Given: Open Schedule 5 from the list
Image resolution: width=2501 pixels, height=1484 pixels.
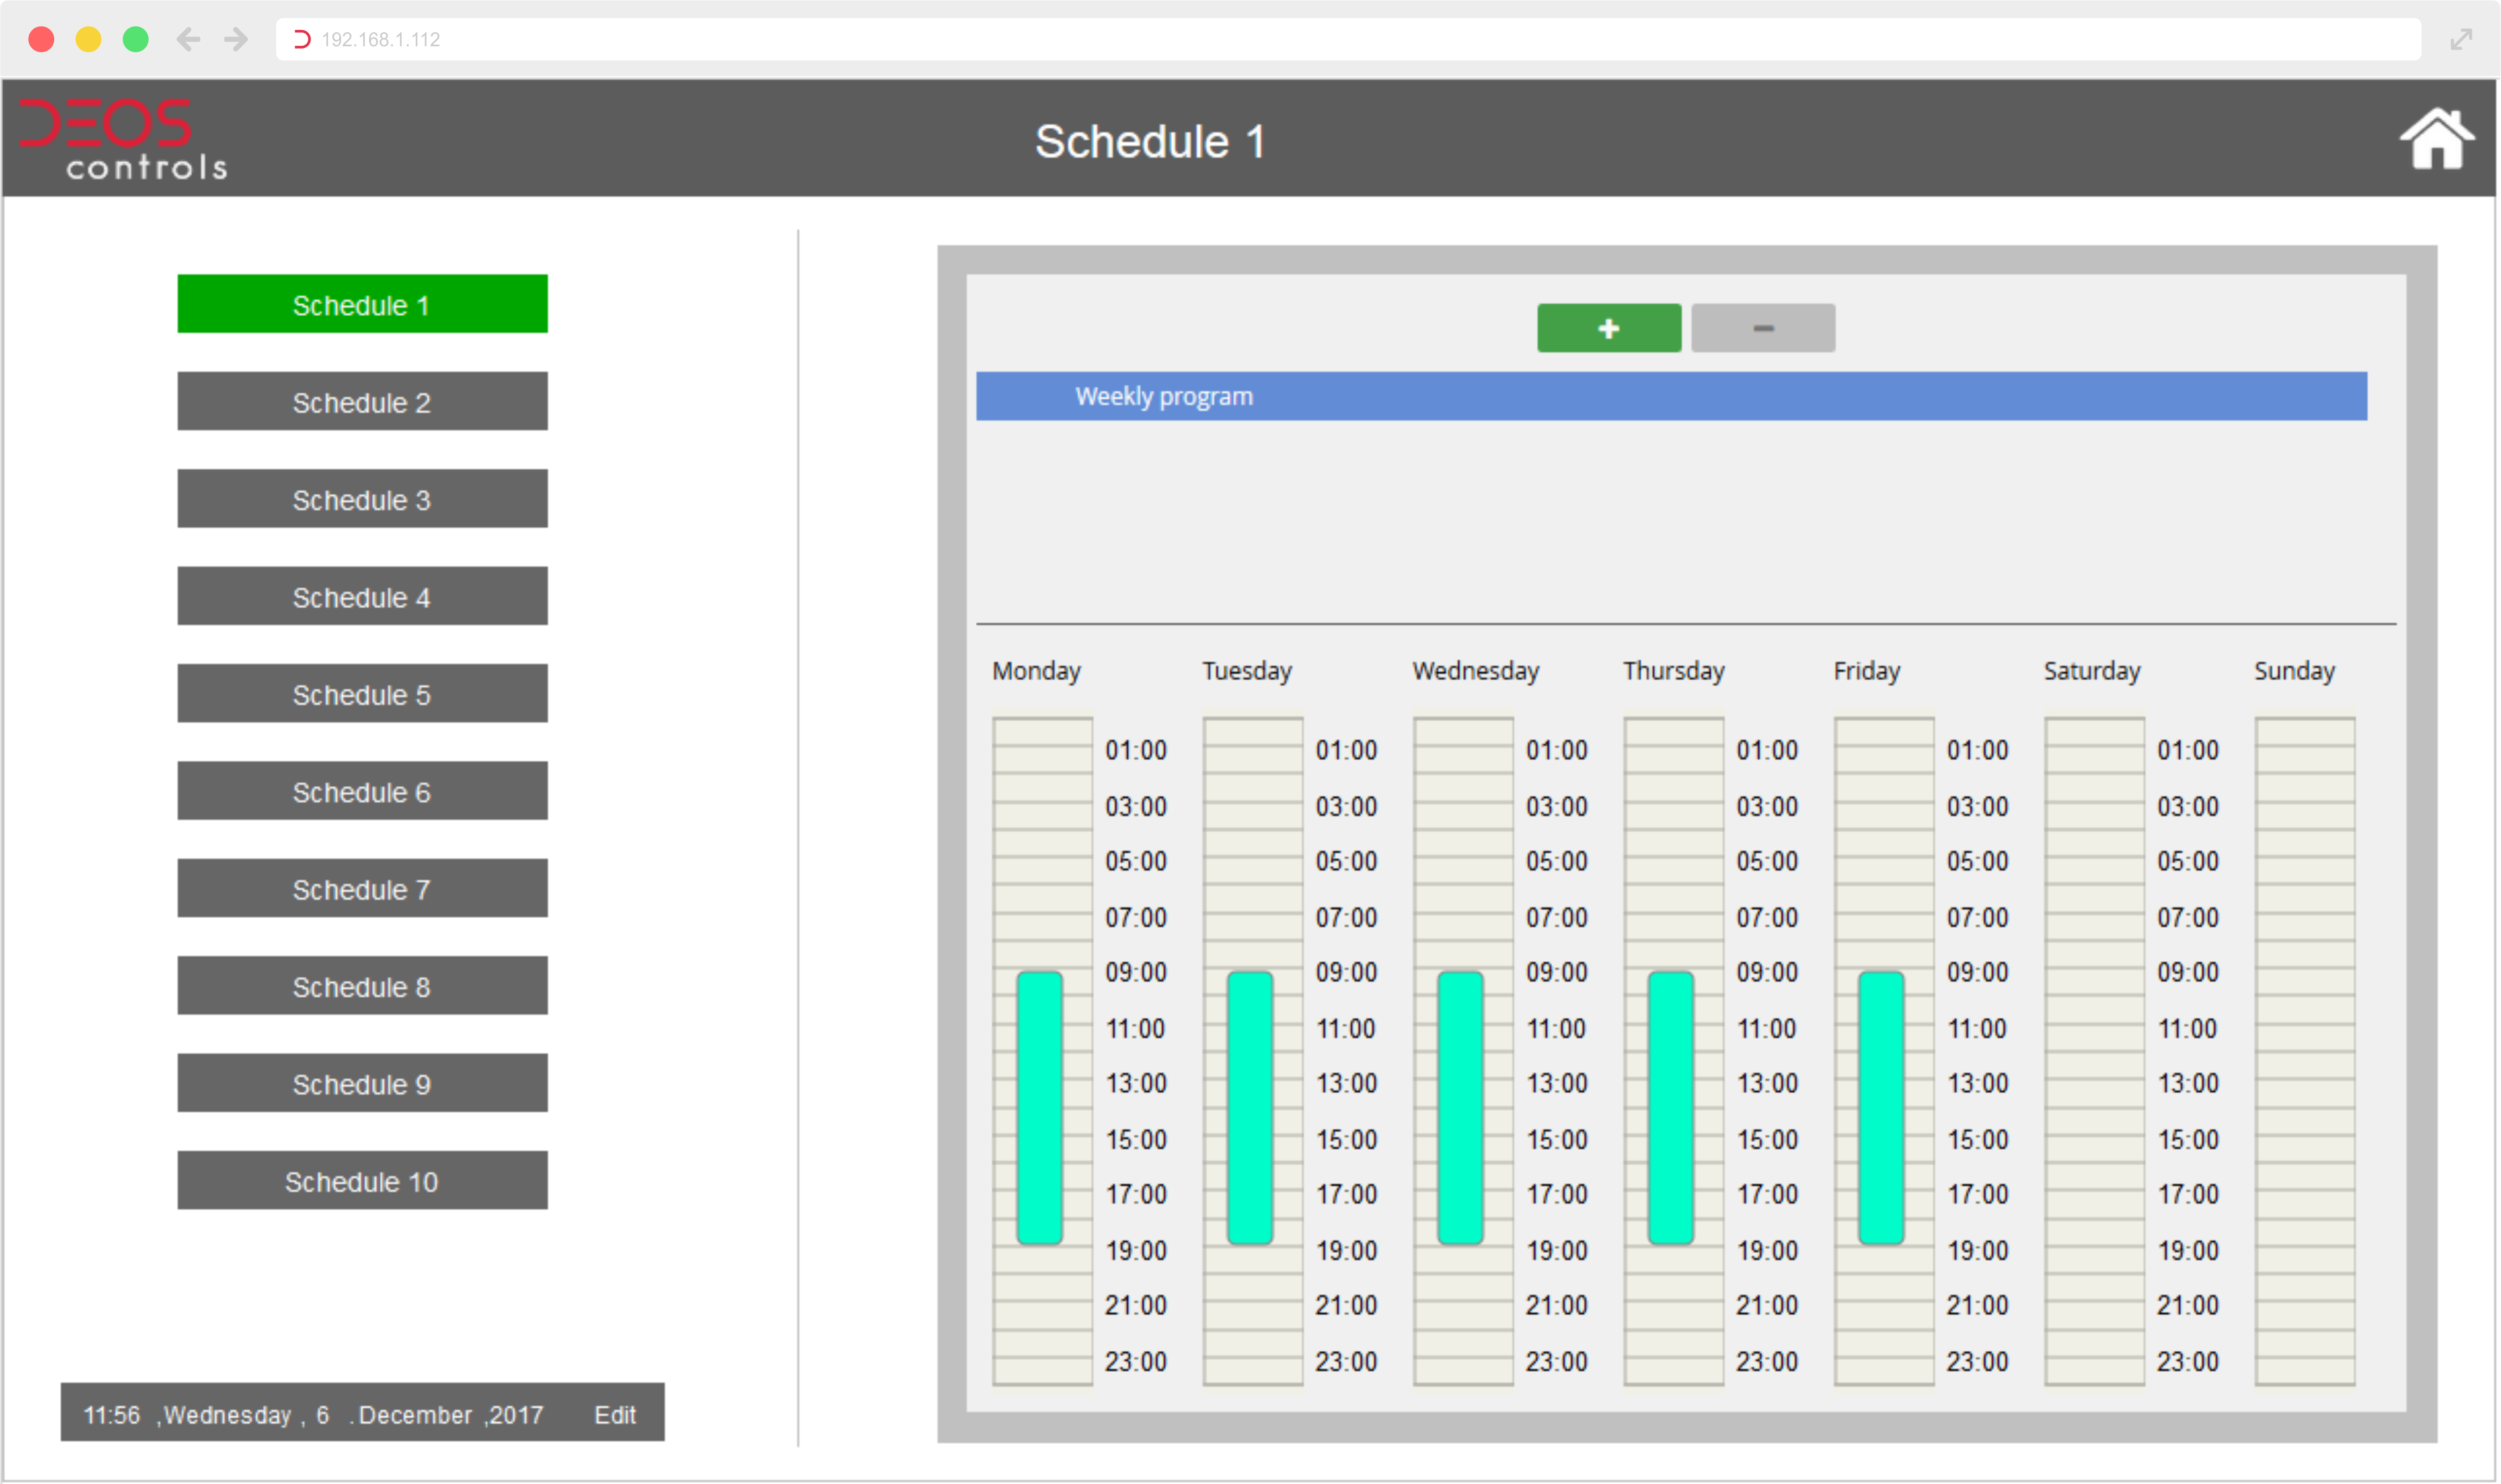Looking at the screenshot, I should tap(362, 694).
